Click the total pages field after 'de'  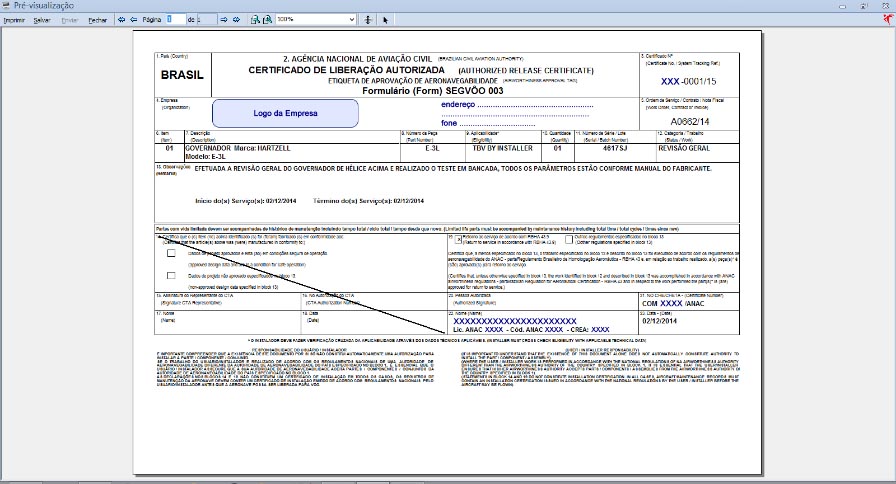(x=207, y=19)
